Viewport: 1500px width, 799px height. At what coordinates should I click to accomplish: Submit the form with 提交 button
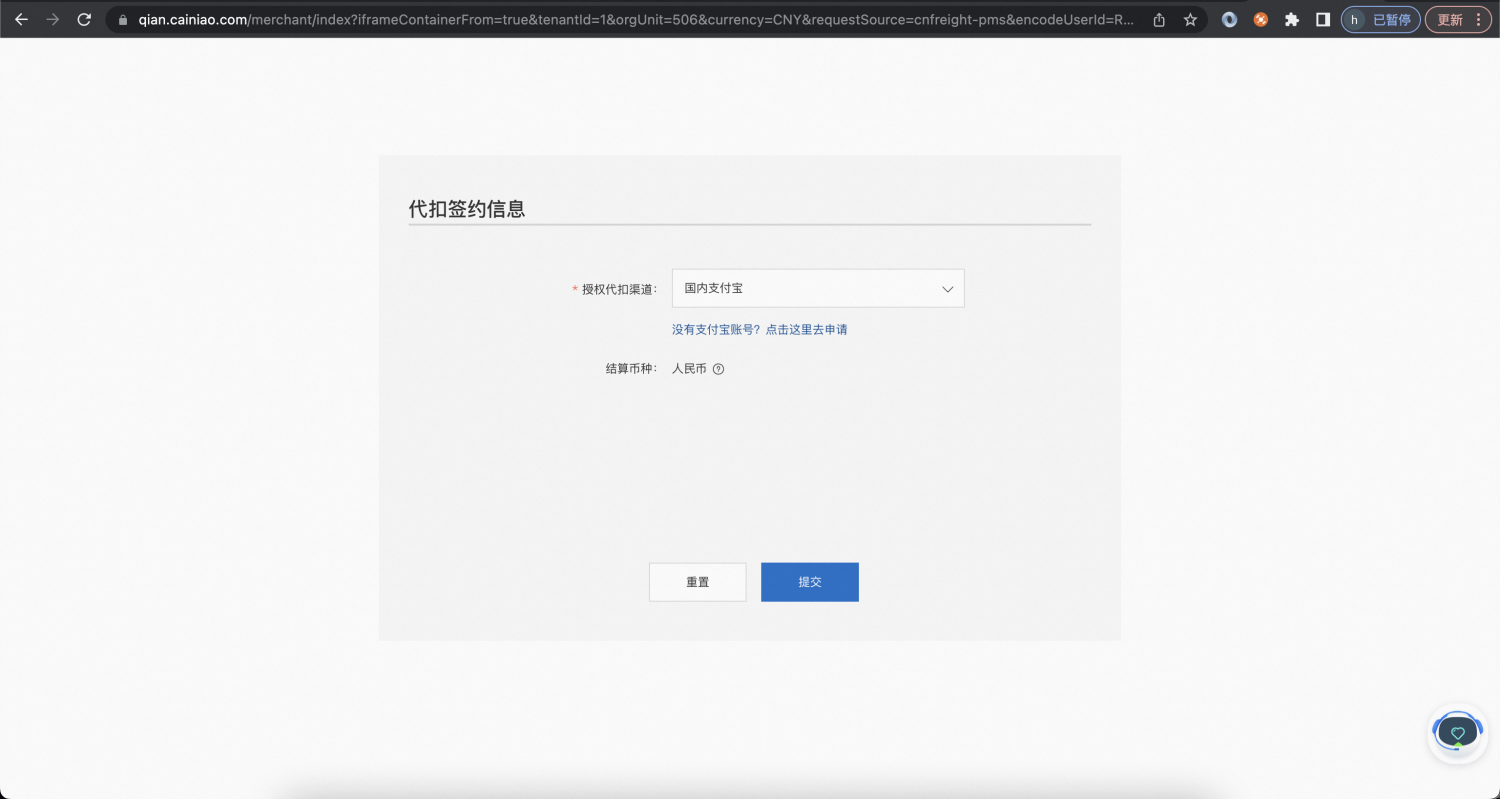pyautogui.click(x=810, y=582)
